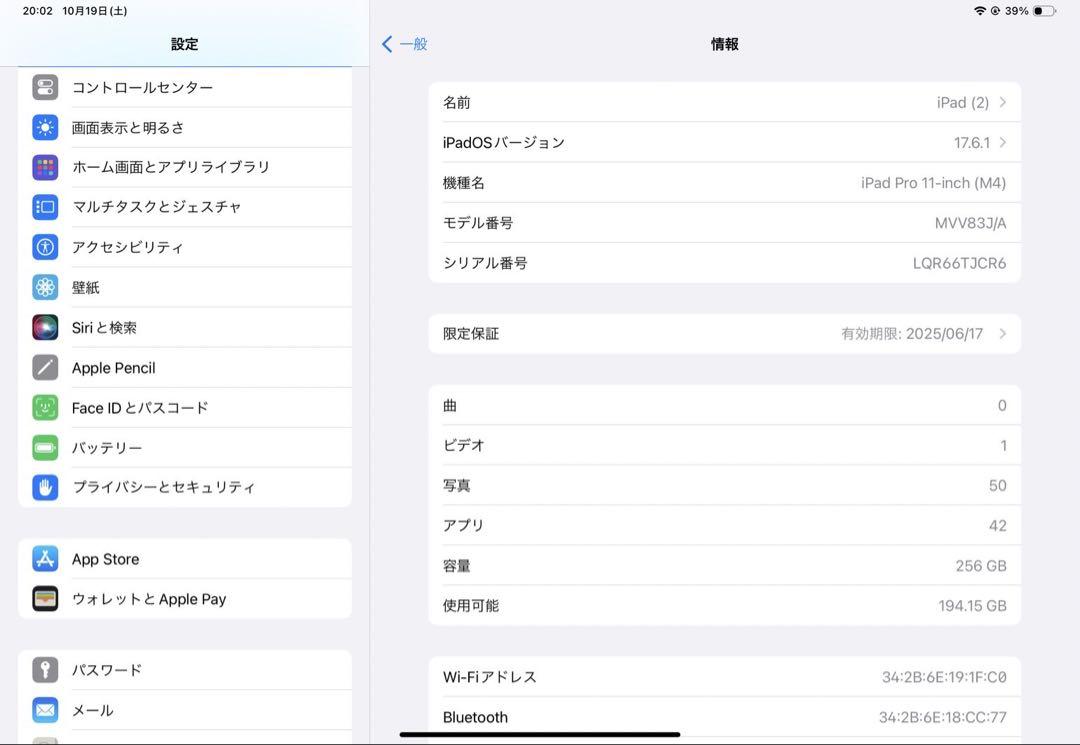The height and width of the screenshot is (745, 1080).
Task: Tap the Siri orb icon
Action: (45, 327)
